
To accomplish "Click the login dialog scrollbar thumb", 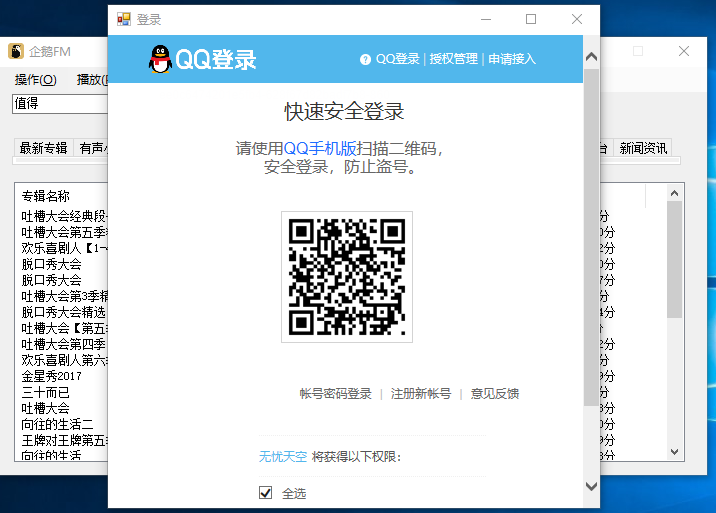I will pos(591,237).
